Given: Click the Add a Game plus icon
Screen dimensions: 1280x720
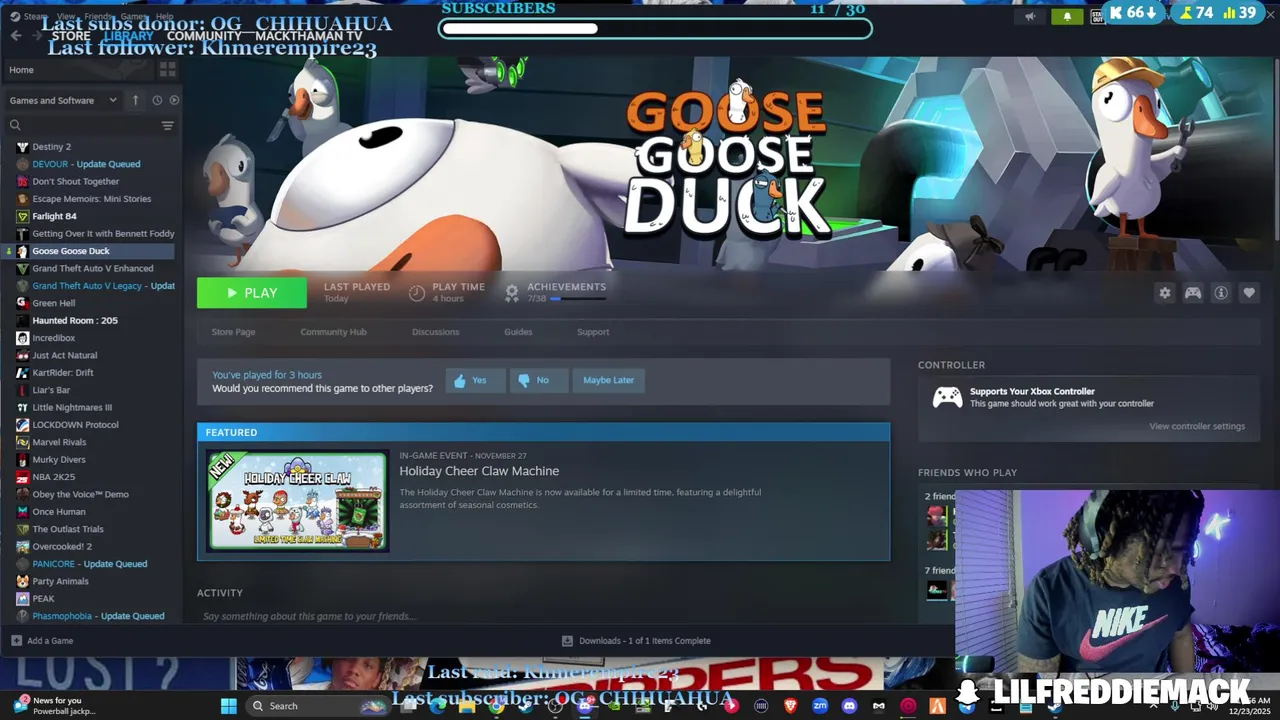Looking at the screenshot, I should (x=16, y=641).
